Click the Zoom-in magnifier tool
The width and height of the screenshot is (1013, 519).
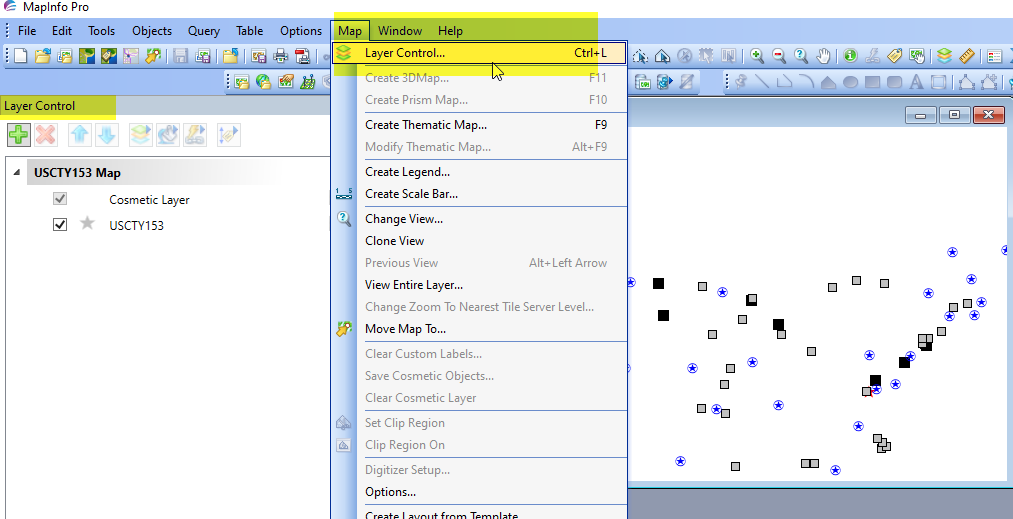pos(757,56)
